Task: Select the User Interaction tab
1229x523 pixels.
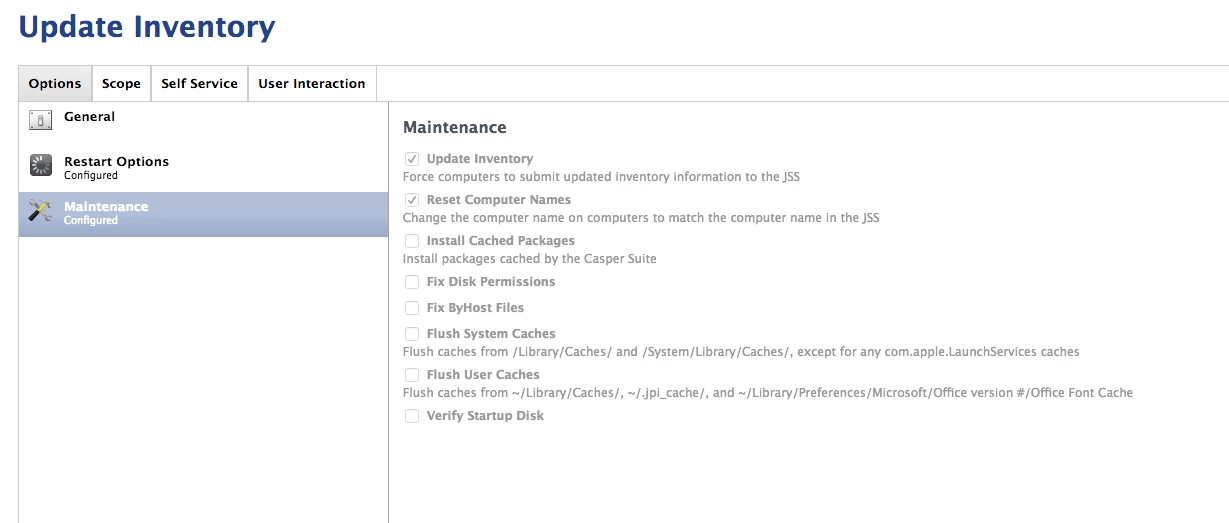Action: [311, 84]
